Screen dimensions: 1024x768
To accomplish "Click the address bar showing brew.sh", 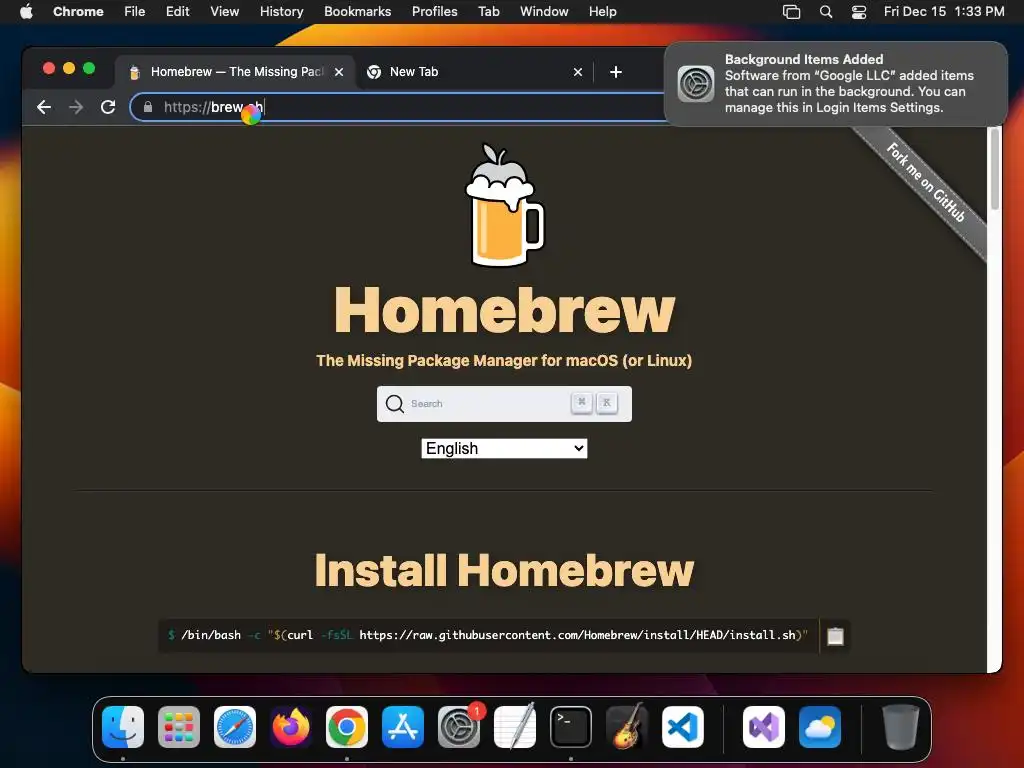I will [398, 107].
